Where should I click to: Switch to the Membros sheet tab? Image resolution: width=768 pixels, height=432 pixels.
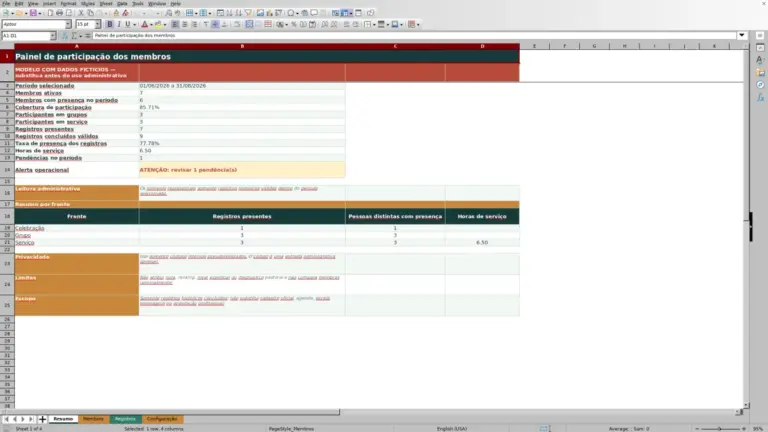[93, 419]
